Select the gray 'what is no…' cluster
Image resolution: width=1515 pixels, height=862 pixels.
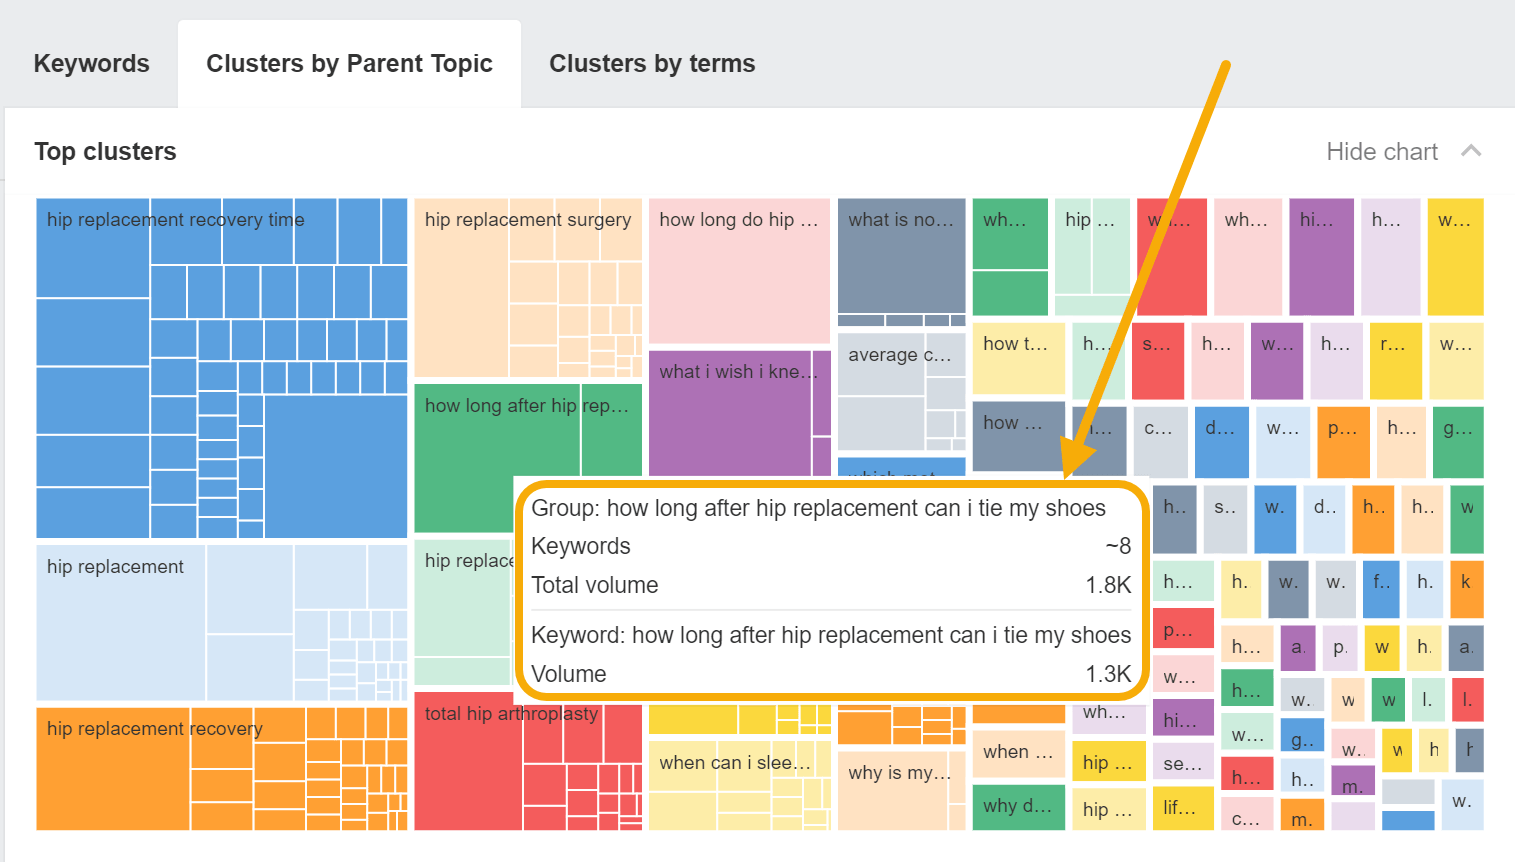pos(901,260)
